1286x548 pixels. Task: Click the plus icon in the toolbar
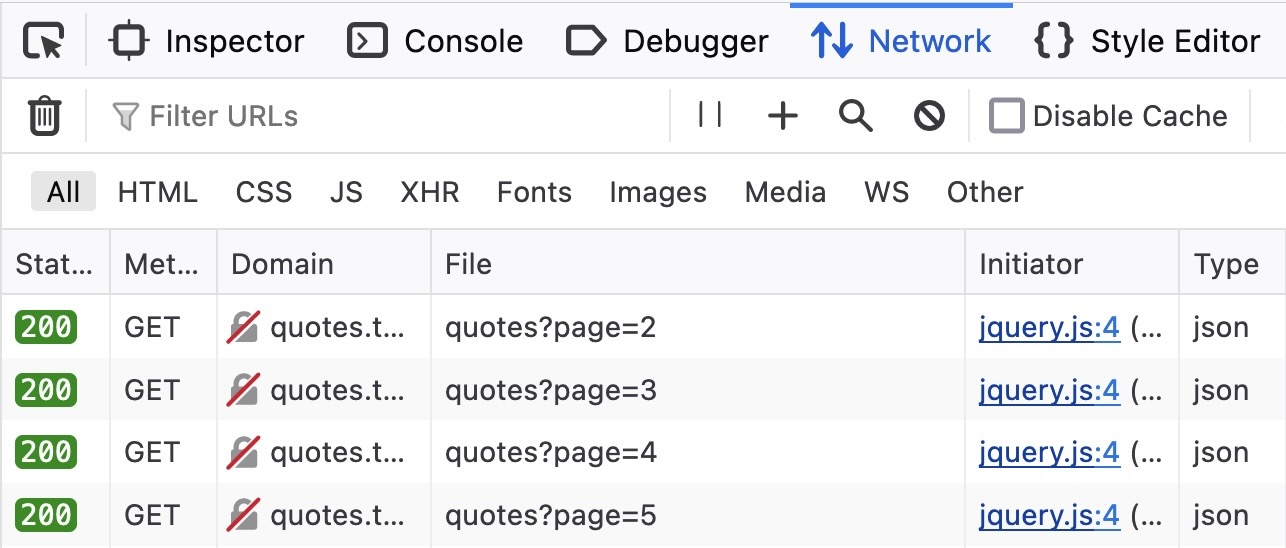(782, 116)
